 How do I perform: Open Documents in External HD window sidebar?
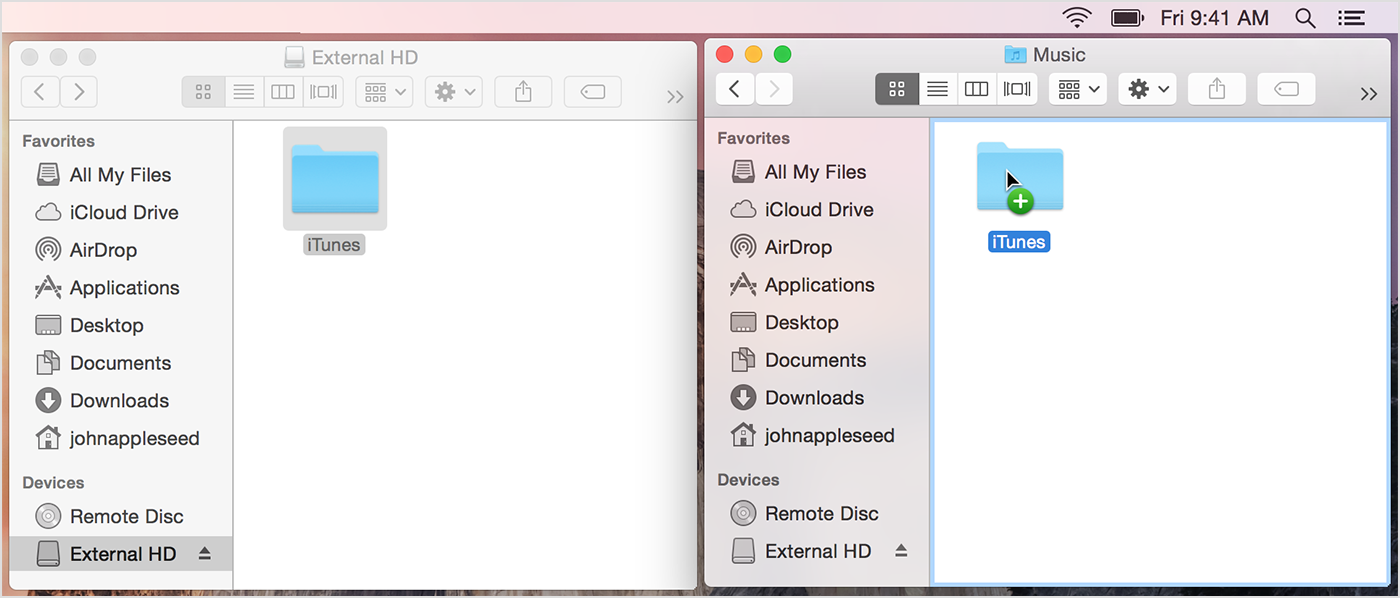click(x=121, y=363)
